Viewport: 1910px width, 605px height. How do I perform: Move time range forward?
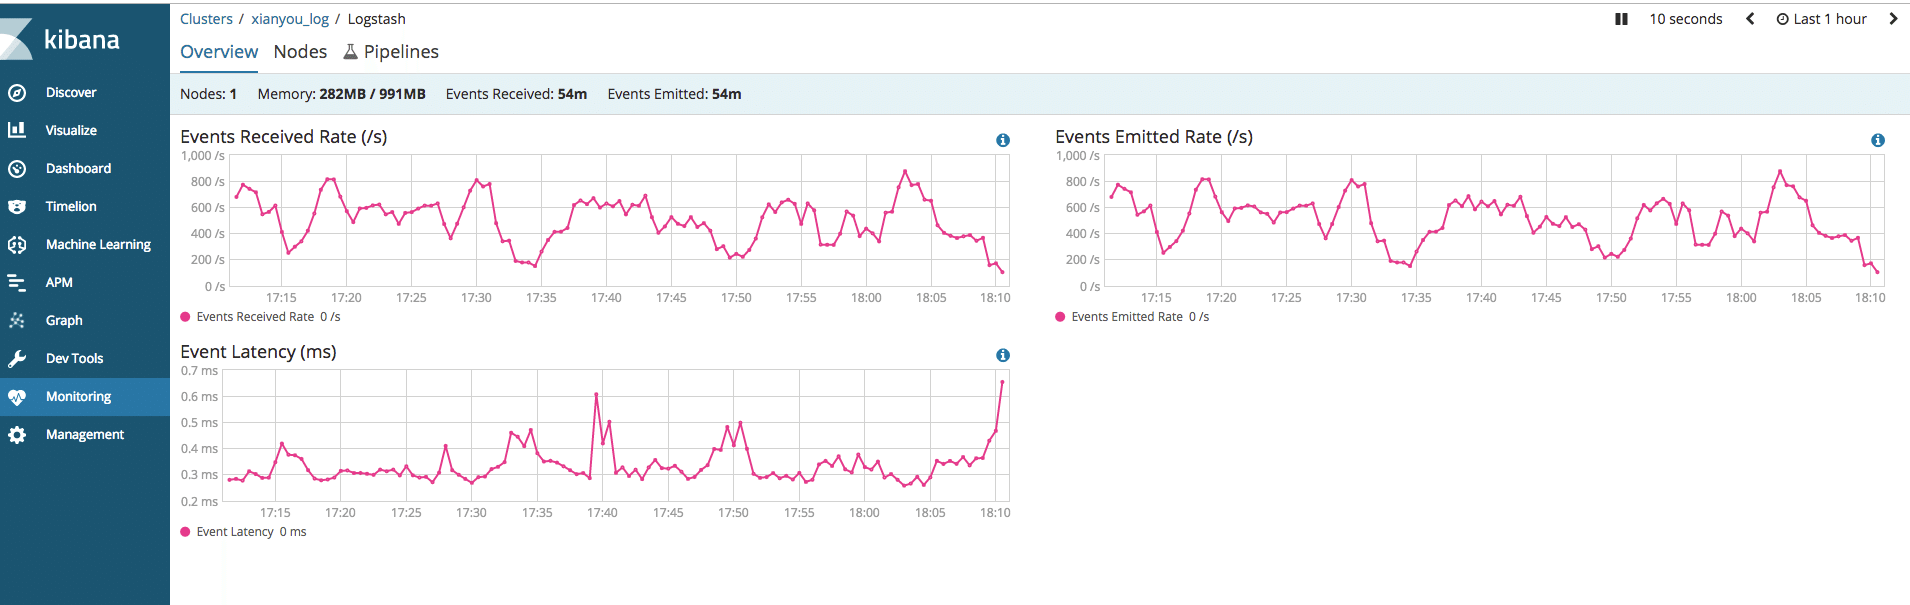[1893, 19]
